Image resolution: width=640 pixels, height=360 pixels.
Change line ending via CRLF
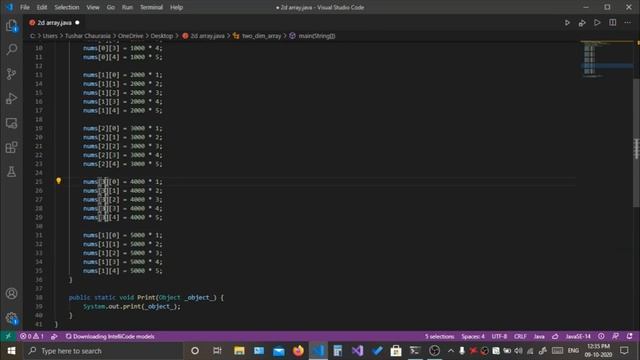(520, 336)
